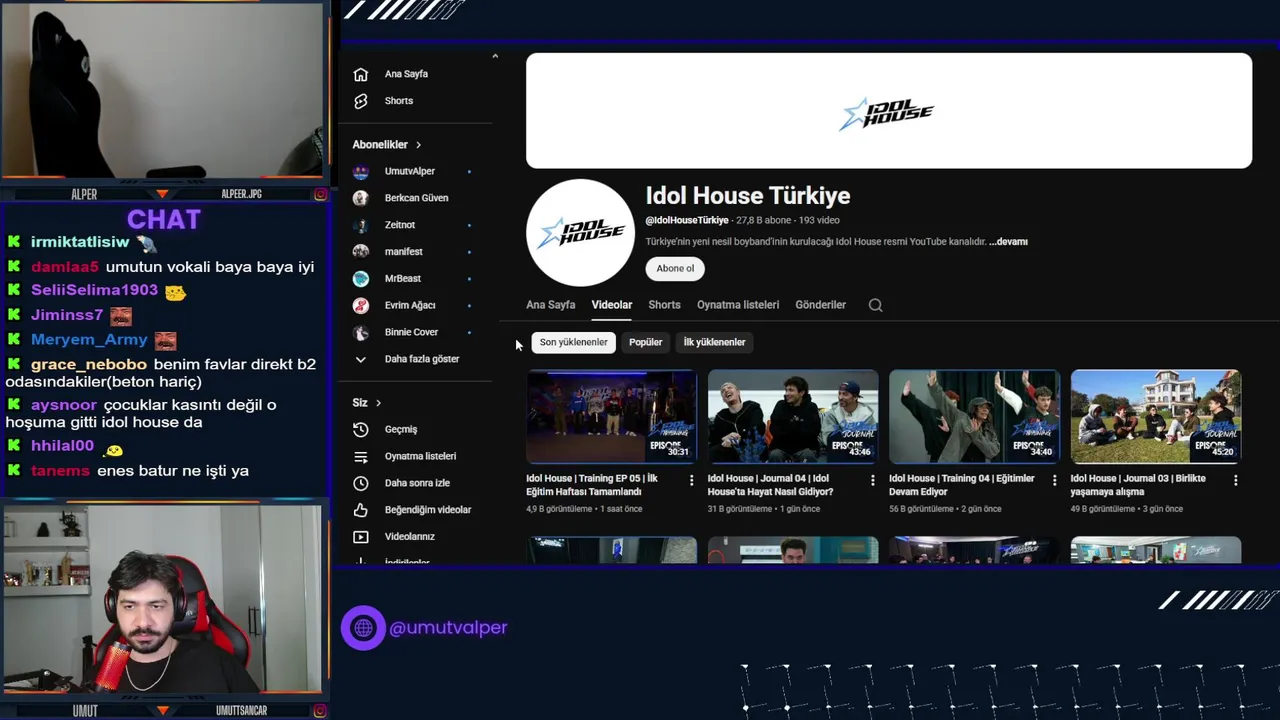Open Oynatma listeleri playlist icon in sidebar
1280x720 pixels.
point(361,456)
